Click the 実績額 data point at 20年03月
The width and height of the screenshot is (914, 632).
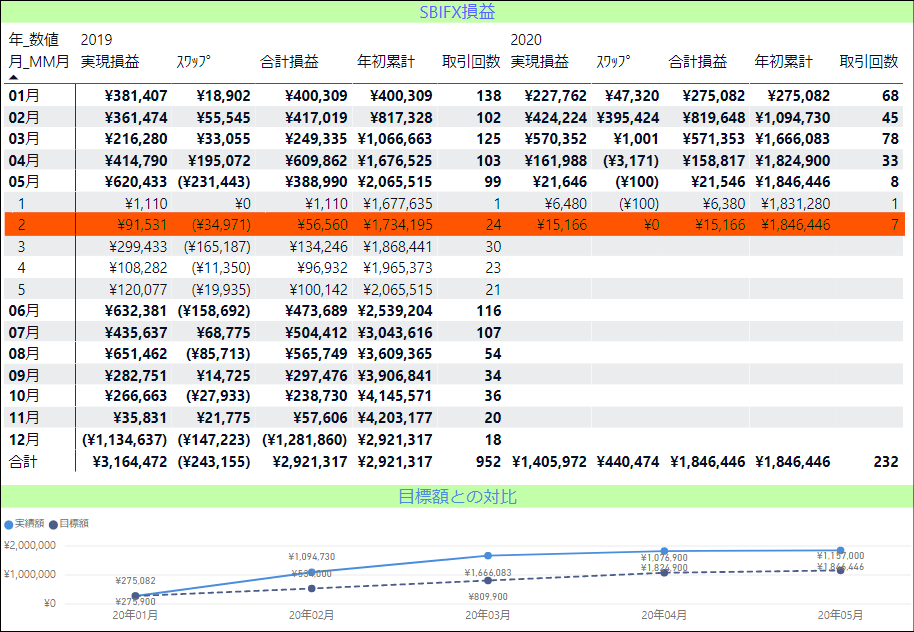488,556
